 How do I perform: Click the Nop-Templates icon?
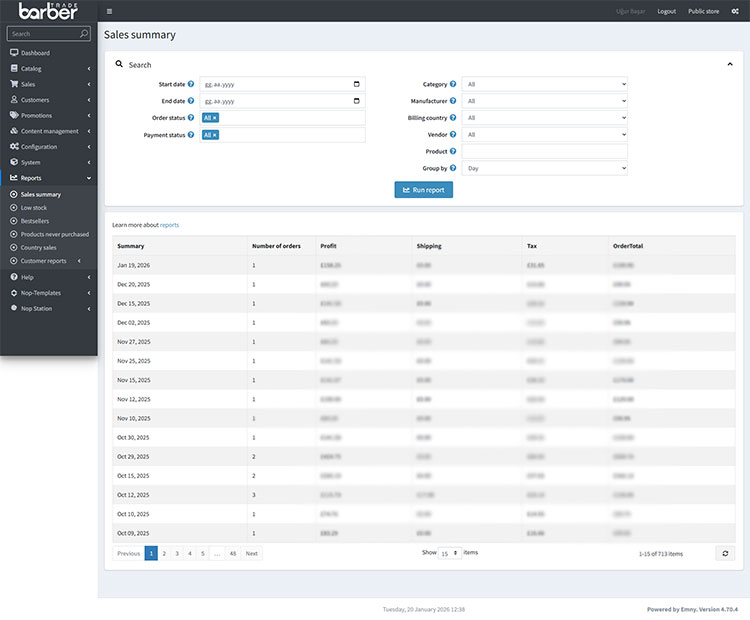(14, 293)
